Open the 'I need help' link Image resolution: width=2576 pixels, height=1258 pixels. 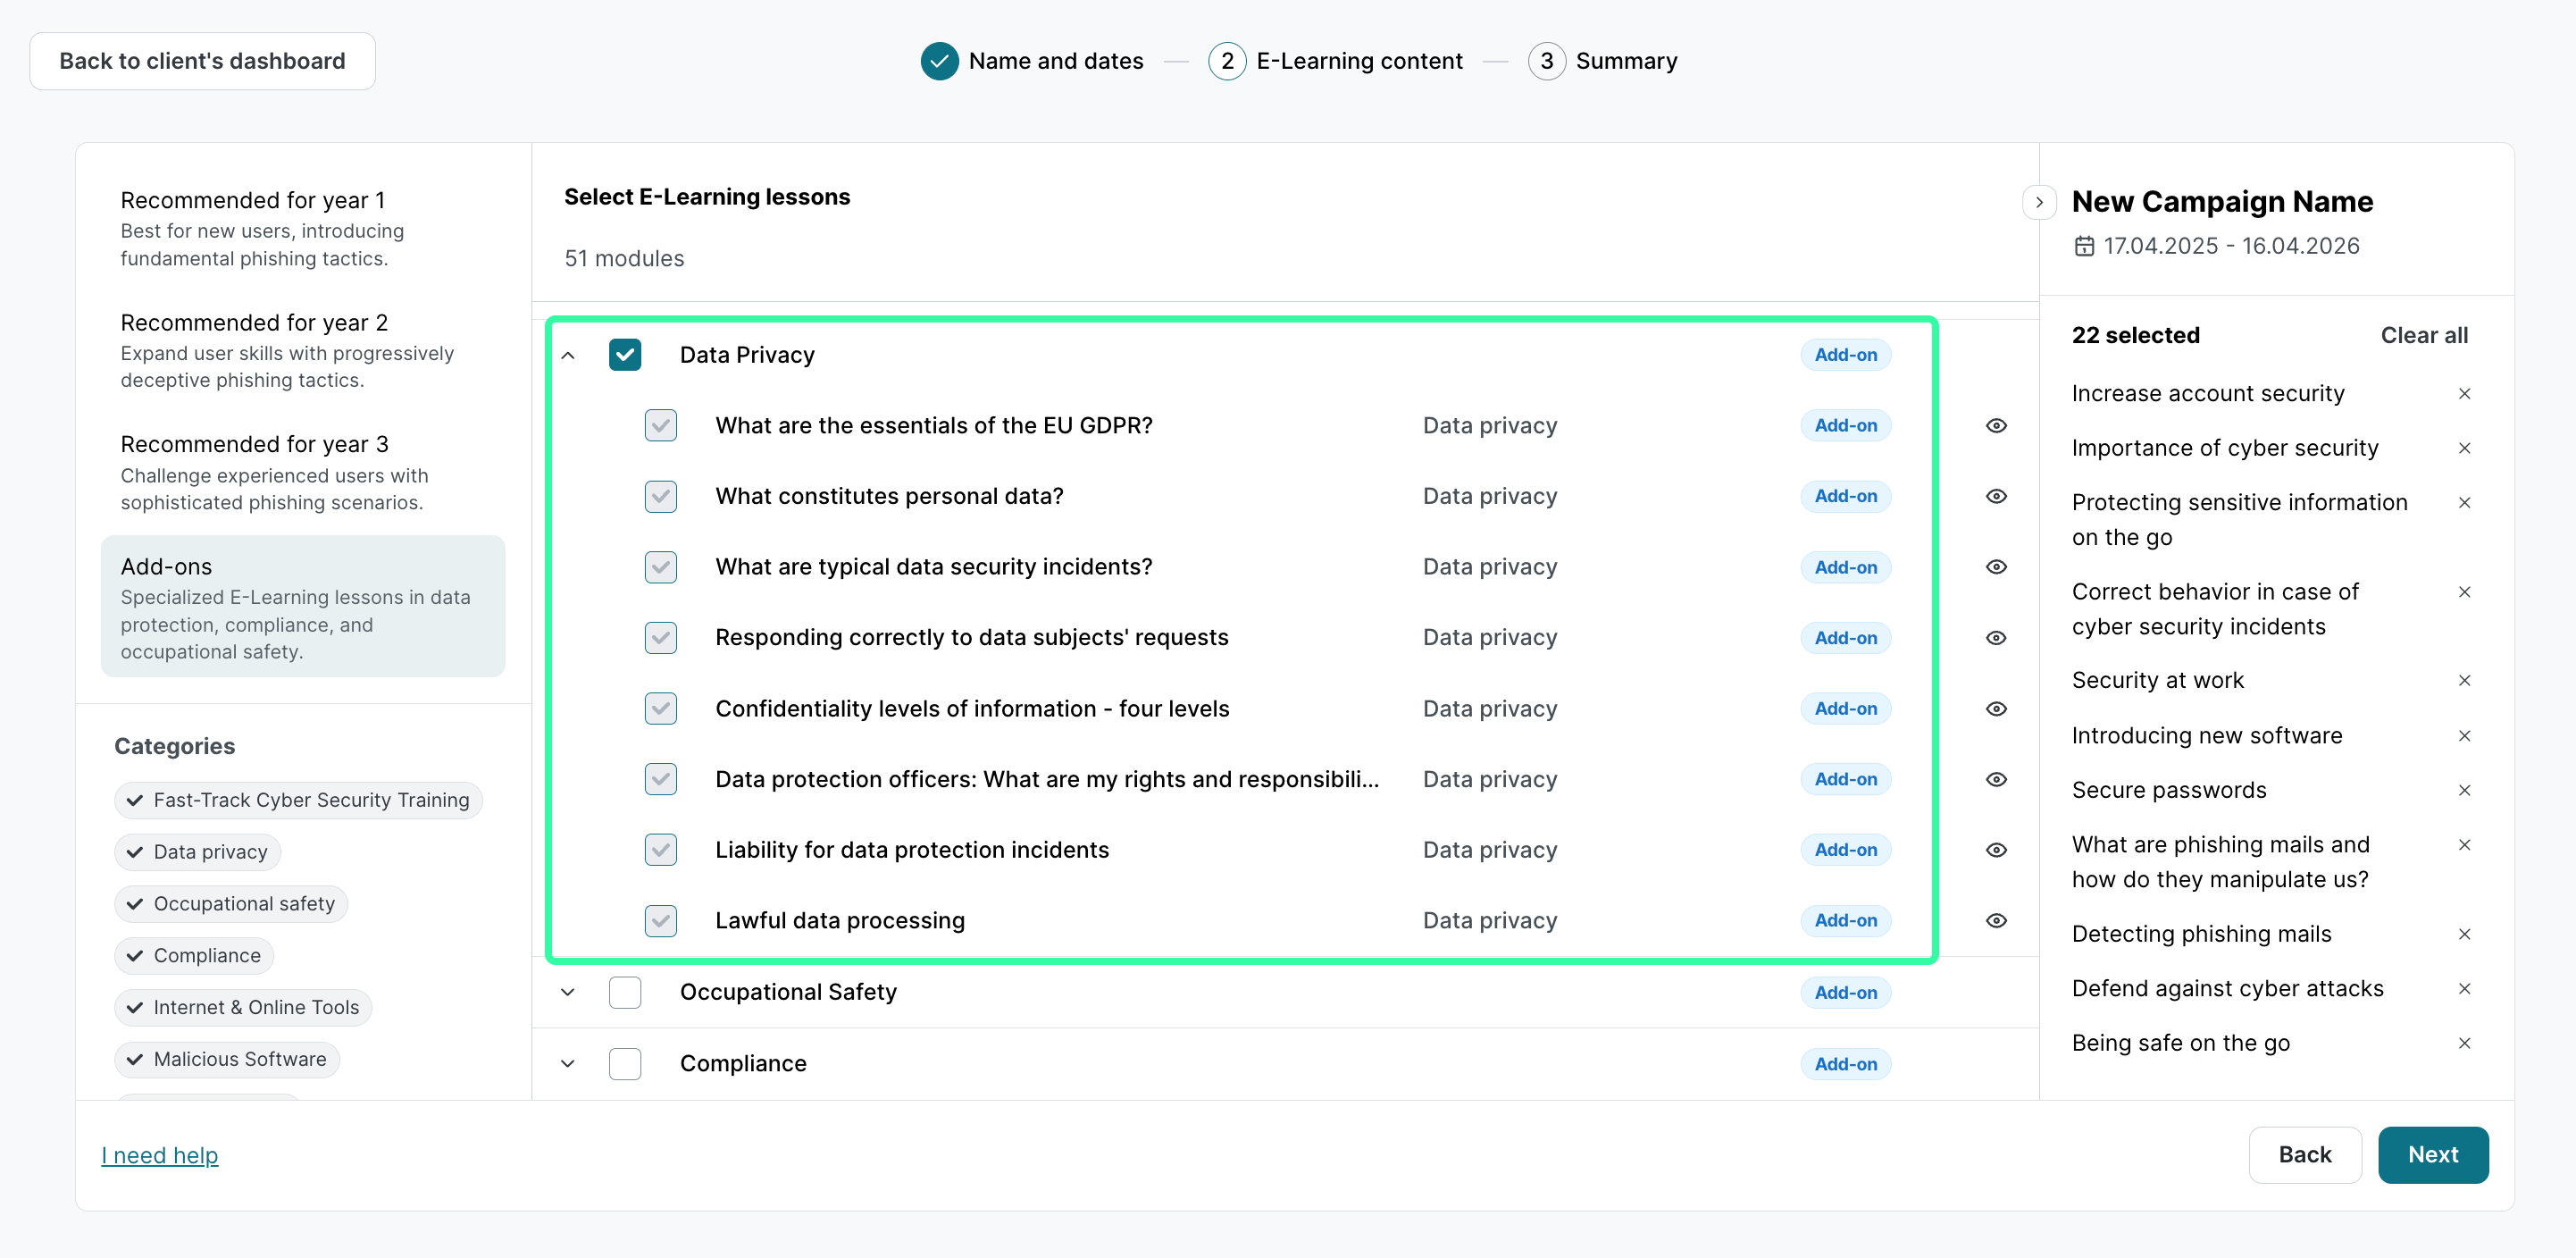pyautogui.click(x=160, y=1155)
